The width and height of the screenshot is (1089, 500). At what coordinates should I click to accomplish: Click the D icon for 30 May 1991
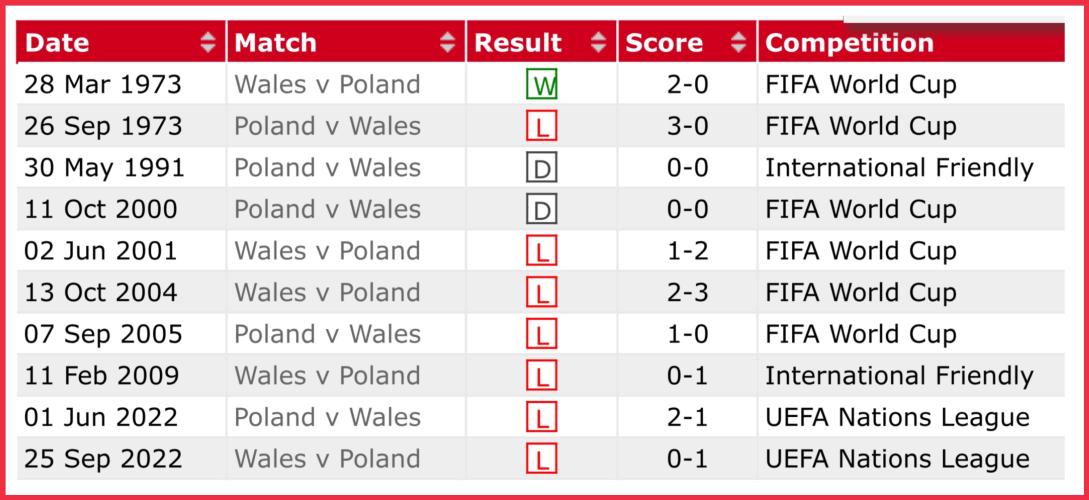click(541, 168)
